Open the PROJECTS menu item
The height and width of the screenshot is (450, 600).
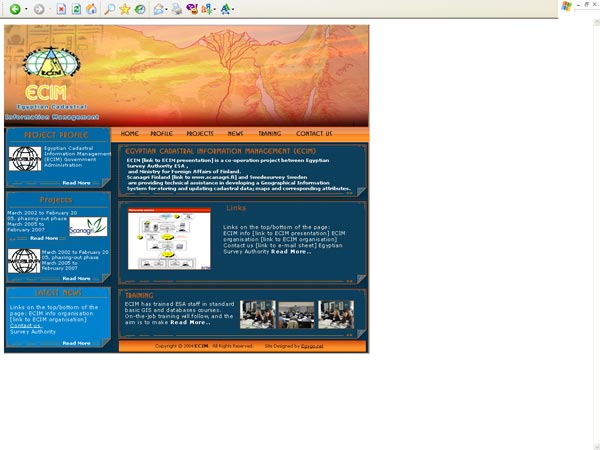click(x=200, y=134)
